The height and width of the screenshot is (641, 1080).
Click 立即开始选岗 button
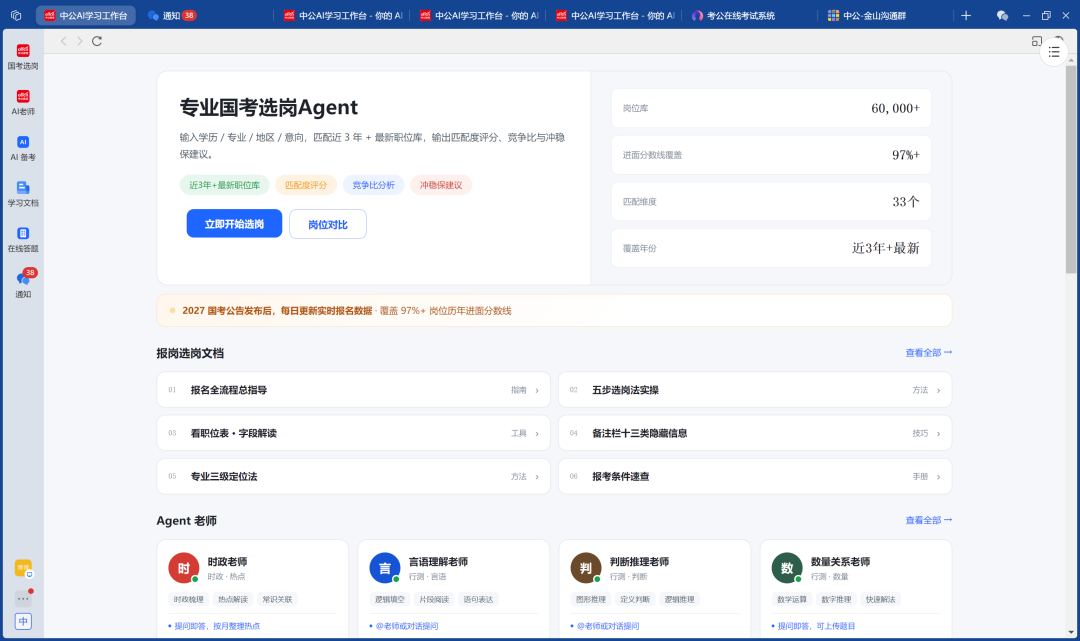pos(234,224)
